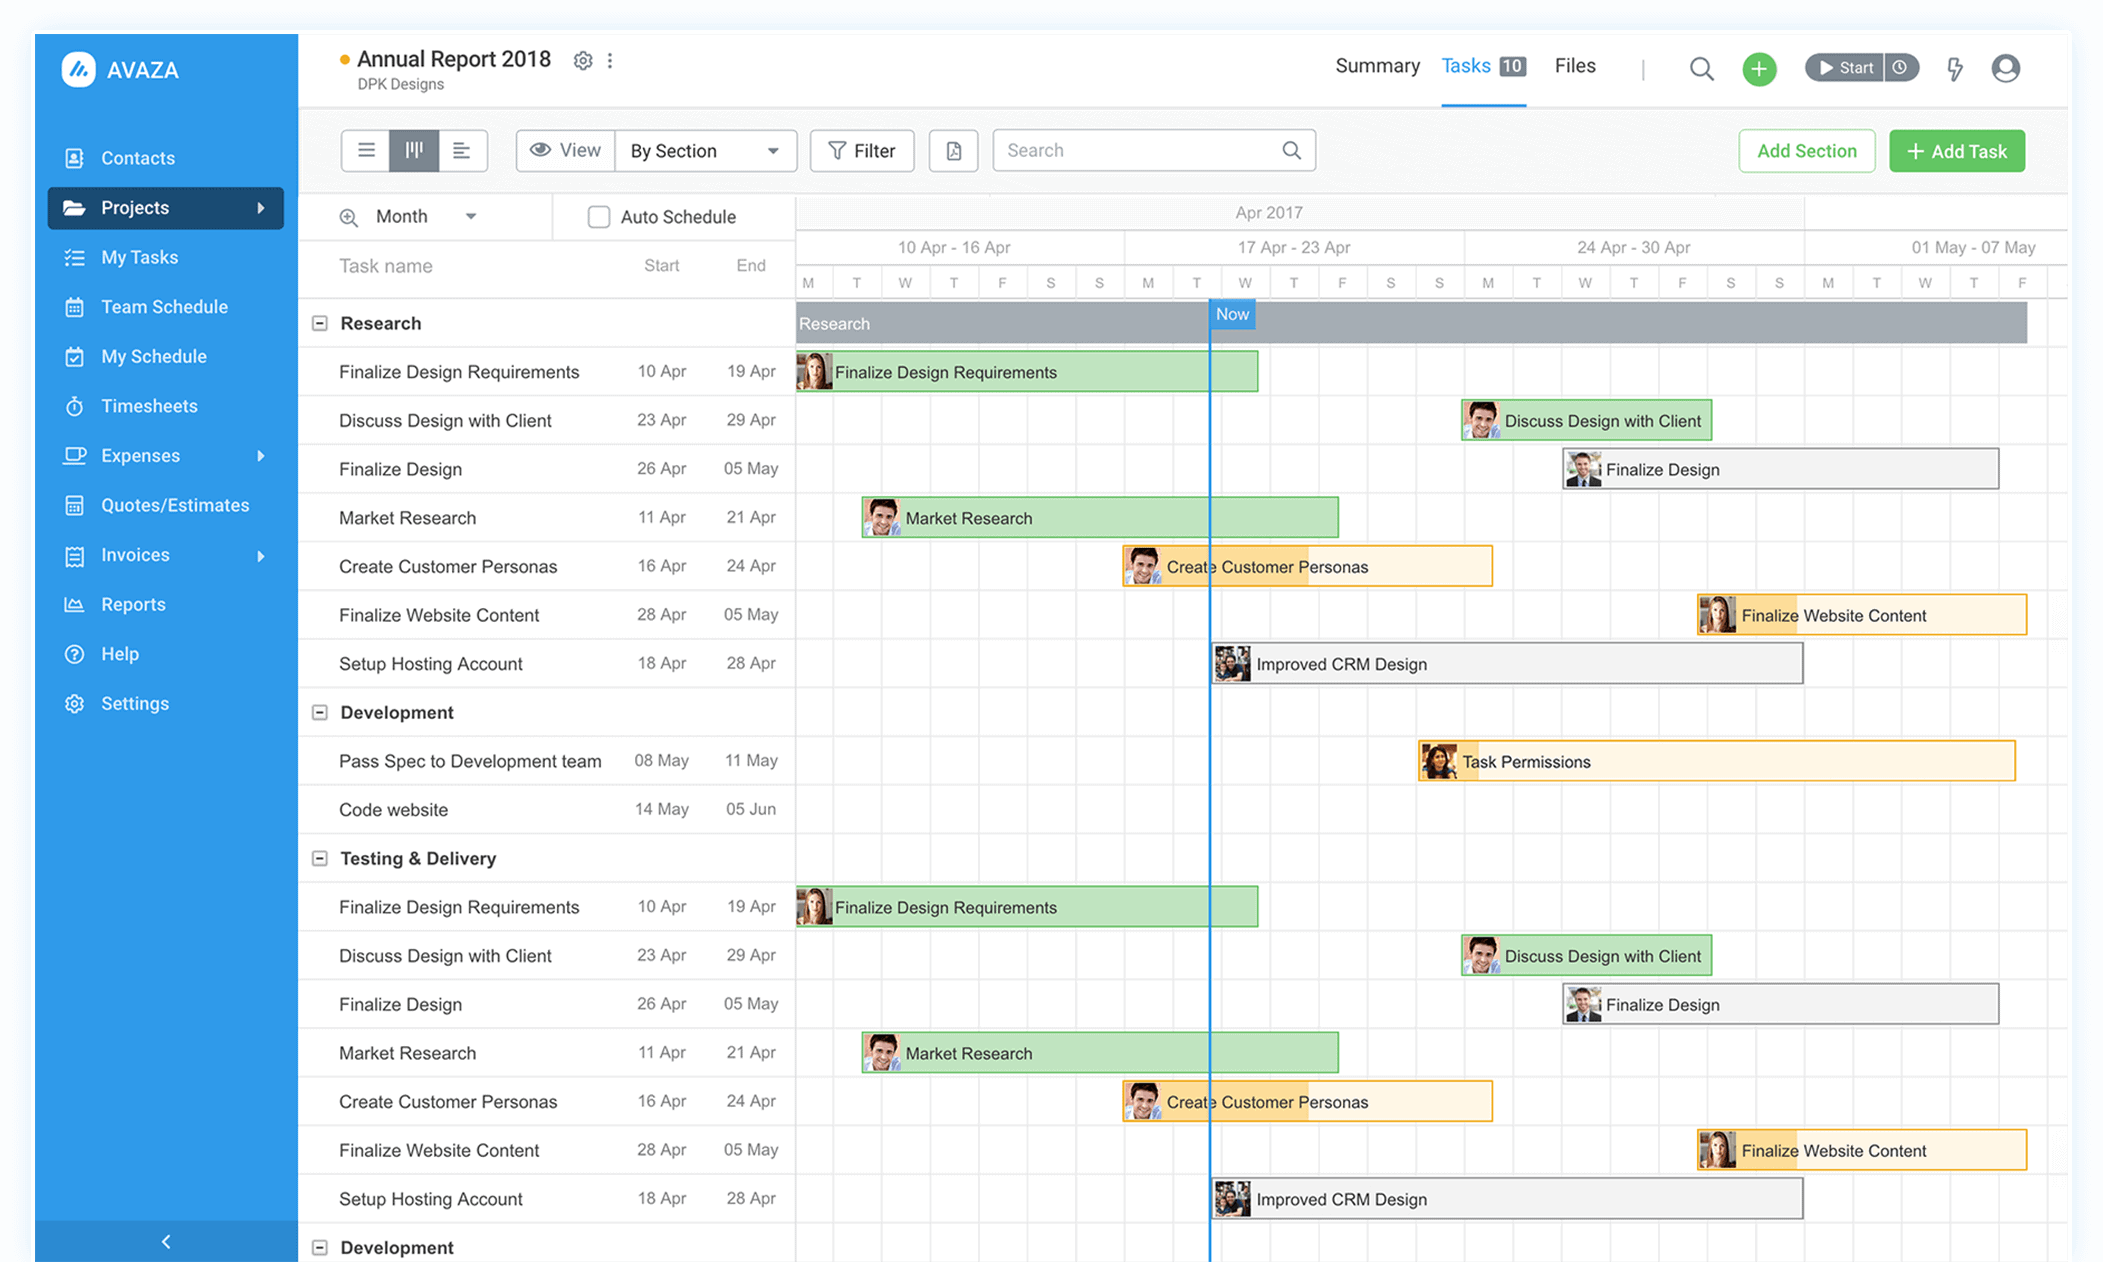Open the Timesheets section in sidebar
This screenshot has height=1262, width=2103.
(x=148, y=406)
